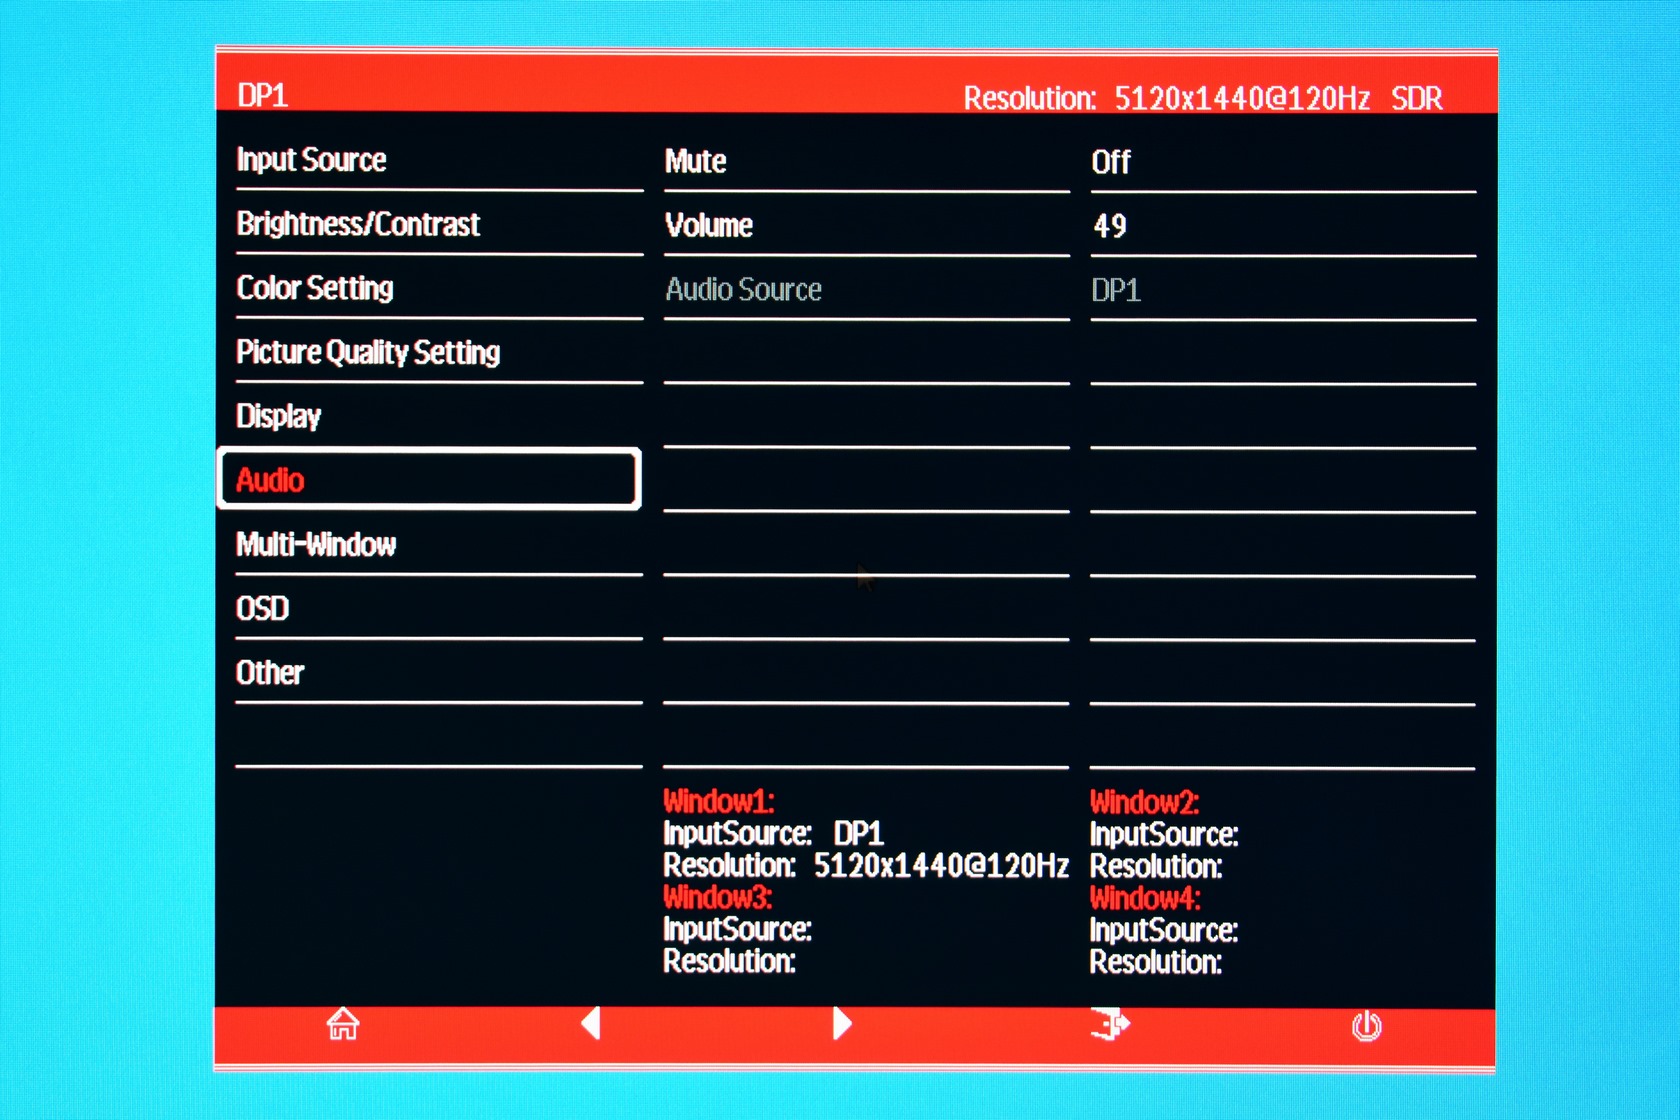Viewport: 1680px width, 1120px height.
Task: Click Window3 InputSource: text
Action: coord(737,929)
